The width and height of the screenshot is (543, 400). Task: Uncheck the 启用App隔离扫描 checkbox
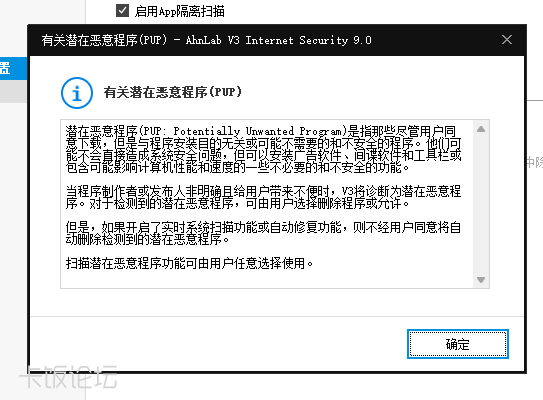pyautogui.click(x=122, y=10)
